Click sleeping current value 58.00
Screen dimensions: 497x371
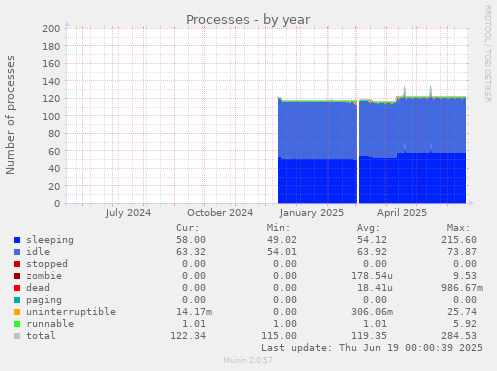[x=191, y=240]
